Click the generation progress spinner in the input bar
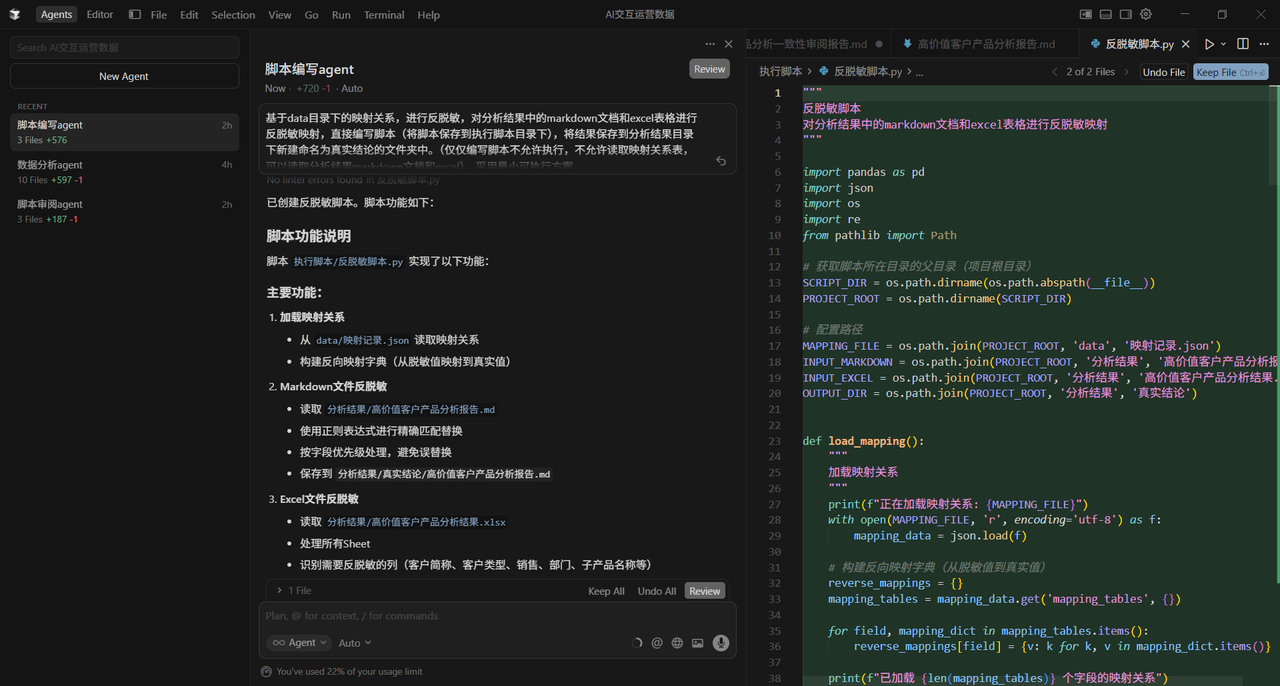1280x686 pixels. (637, 643)
